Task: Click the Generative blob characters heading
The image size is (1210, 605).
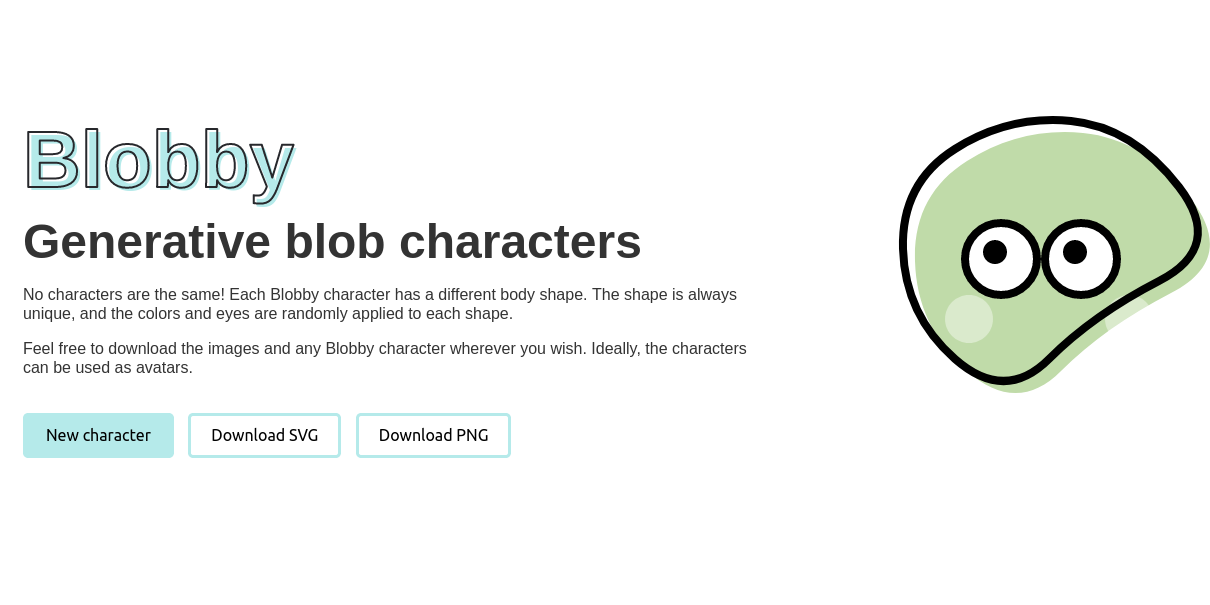Action: 332,241
